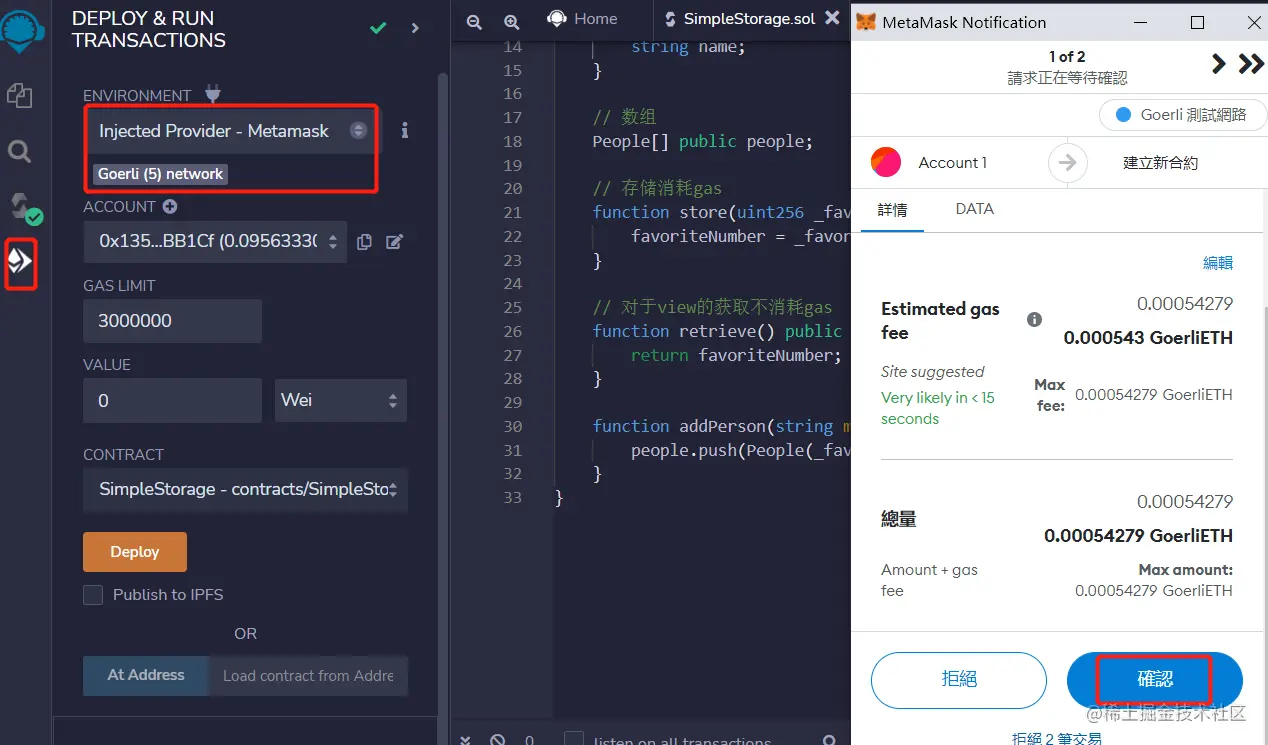Open the Wei unit dropdown
Image resolution: width=1268 pixels, height=745 pixels.
coord(341,400)
